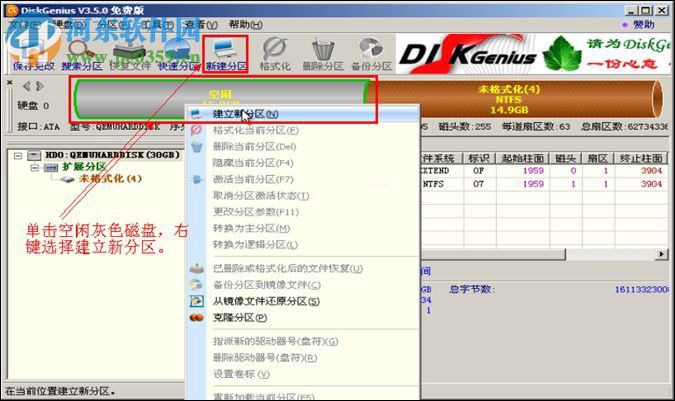675x401 pixels.
Task: Select the brown 未格式化(4) NTFS partition bar
Action: coord(514,99)
